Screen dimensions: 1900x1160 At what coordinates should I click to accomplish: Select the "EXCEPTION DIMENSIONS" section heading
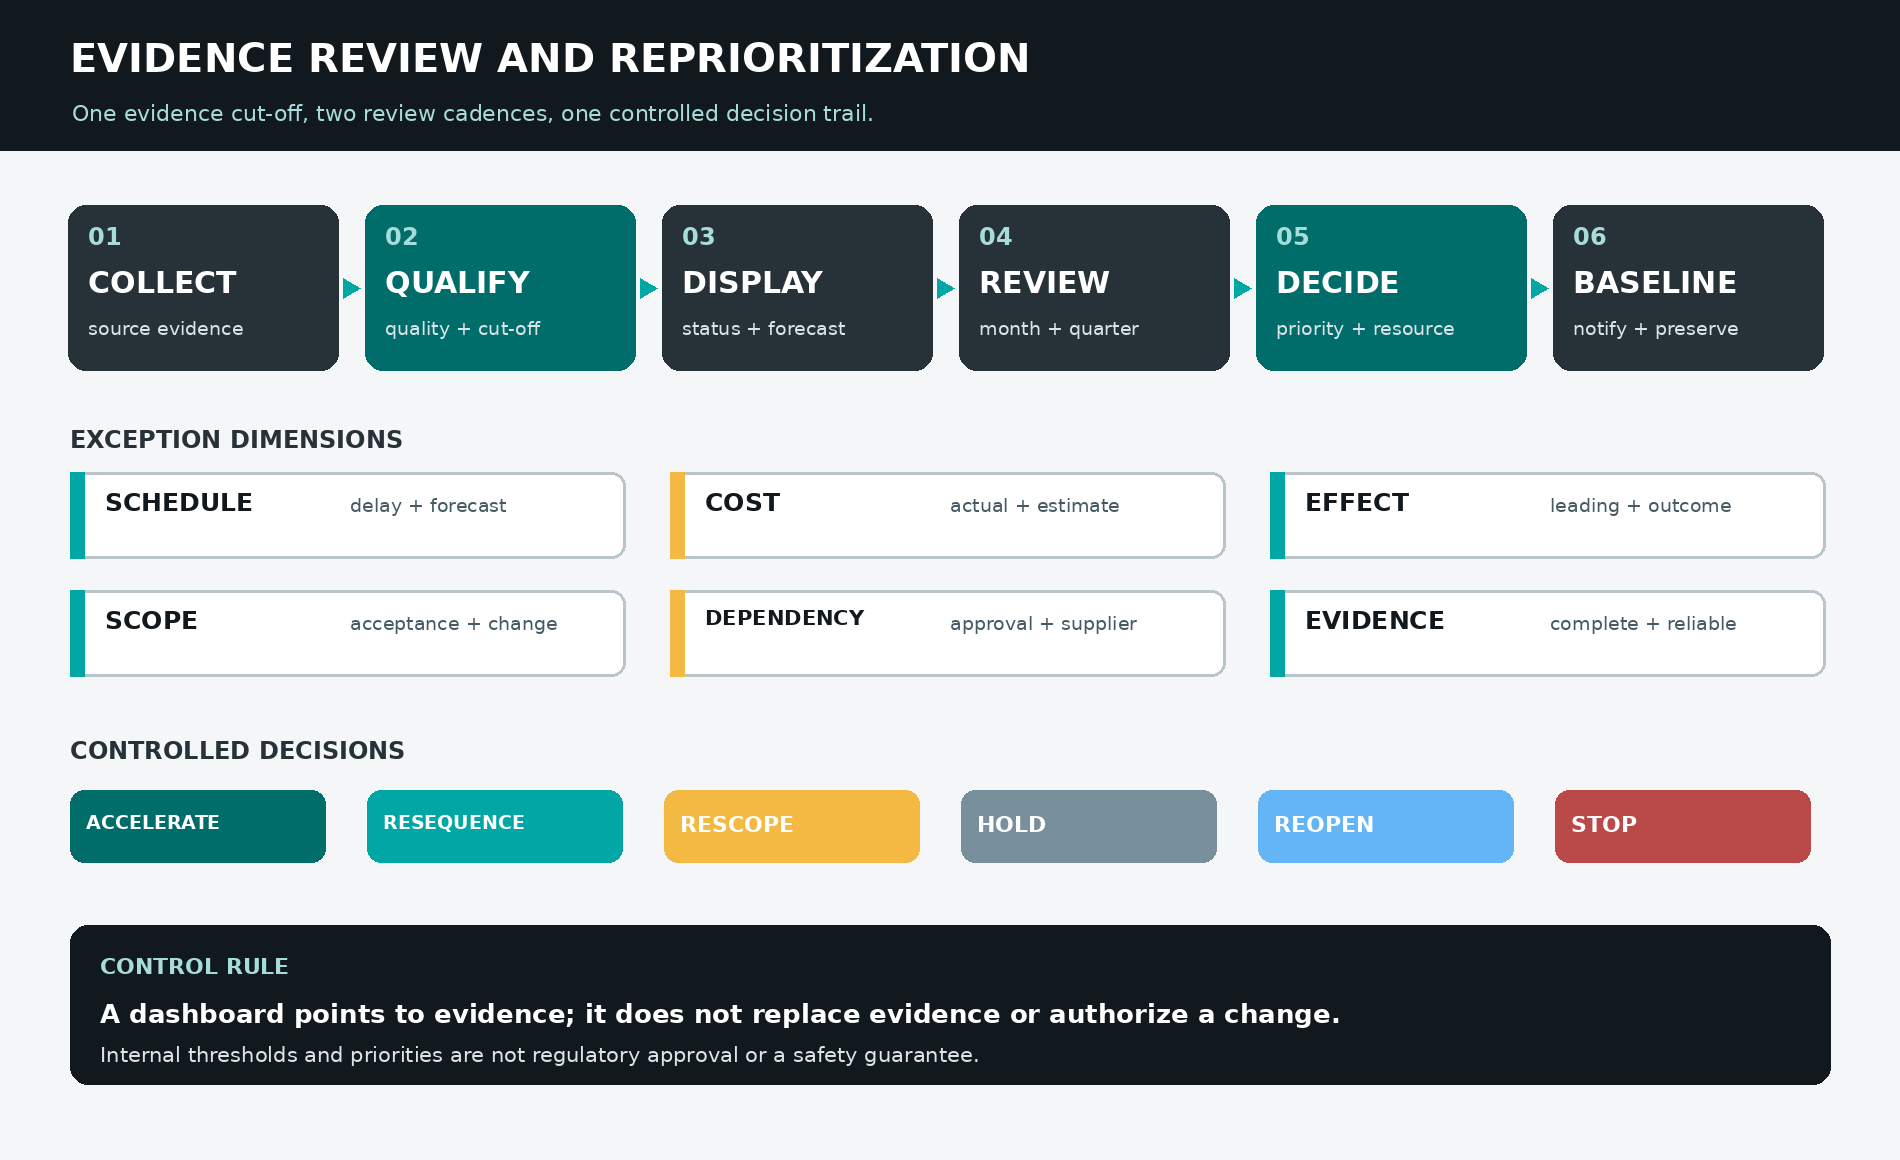point(236,440)
